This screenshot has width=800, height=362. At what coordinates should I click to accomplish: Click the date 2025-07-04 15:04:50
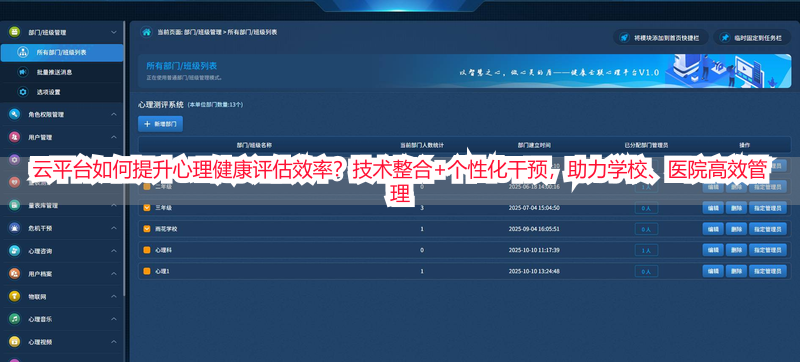(x=534, y=208)
